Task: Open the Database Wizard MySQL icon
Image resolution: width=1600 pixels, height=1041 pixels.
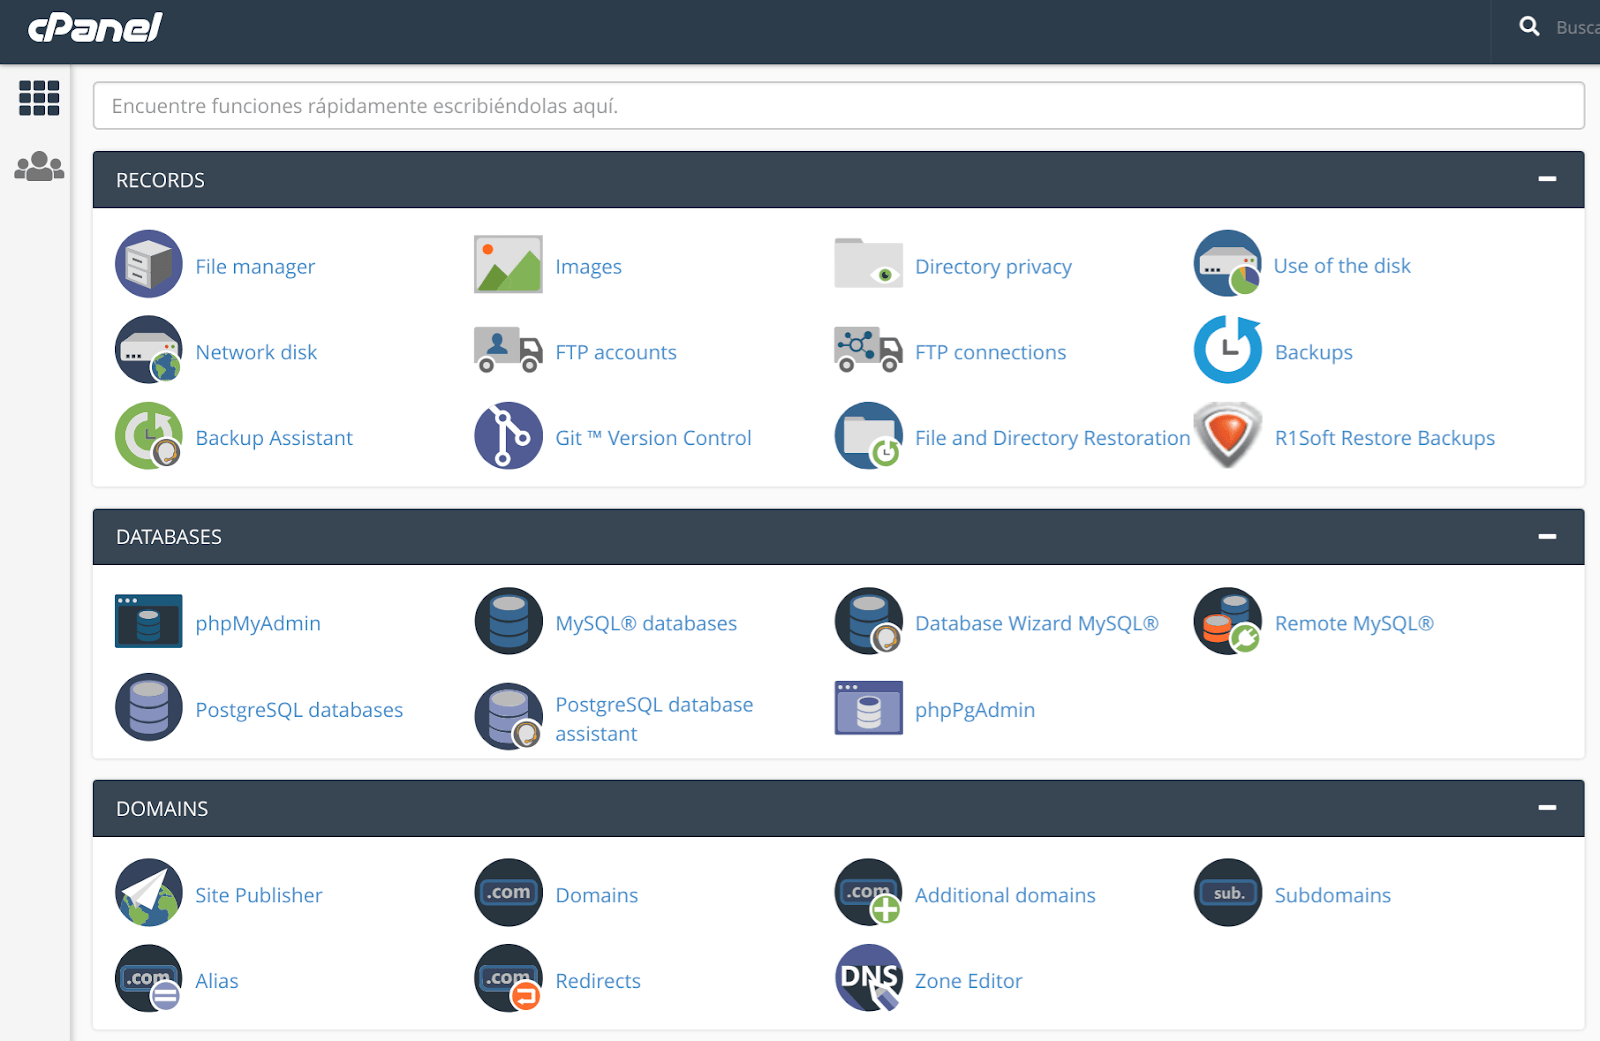Action: [x=868, y=621]
